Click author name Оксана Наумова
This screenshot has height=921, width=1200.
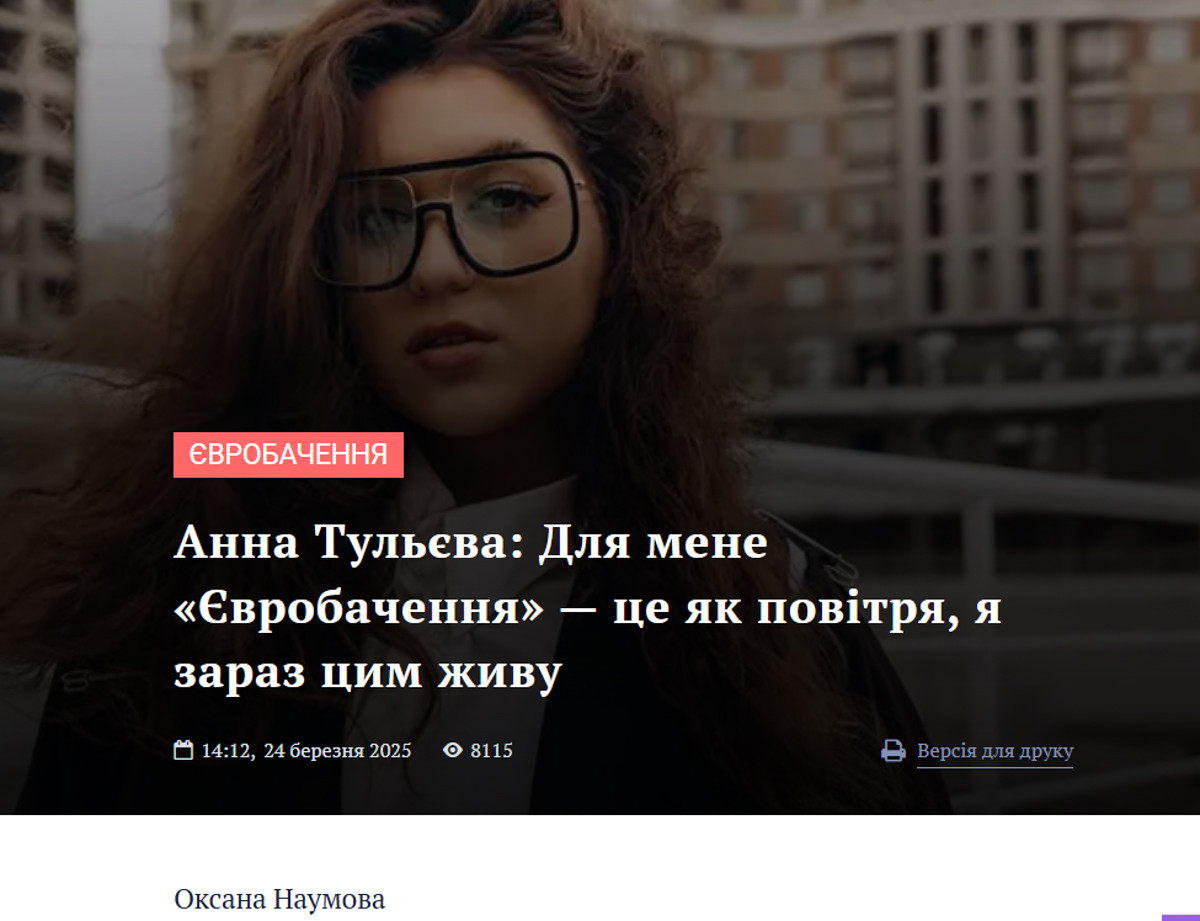click(x=279, y=899)
